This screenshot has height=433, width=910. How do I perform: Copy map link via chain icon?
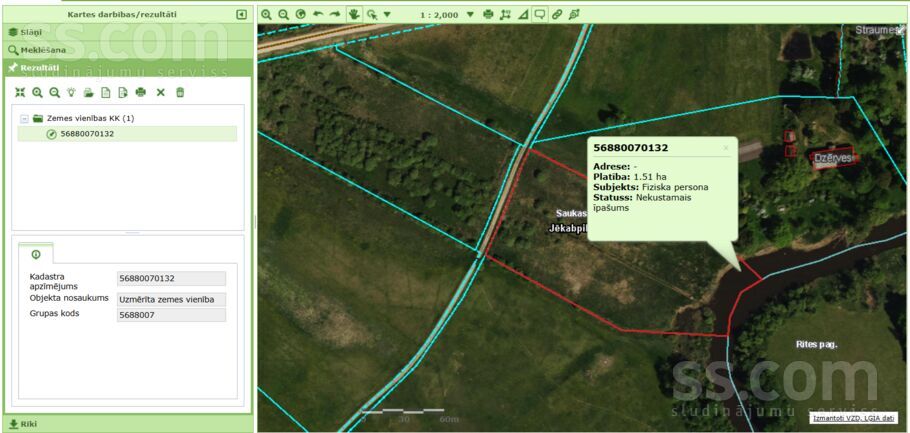point(557,15)
